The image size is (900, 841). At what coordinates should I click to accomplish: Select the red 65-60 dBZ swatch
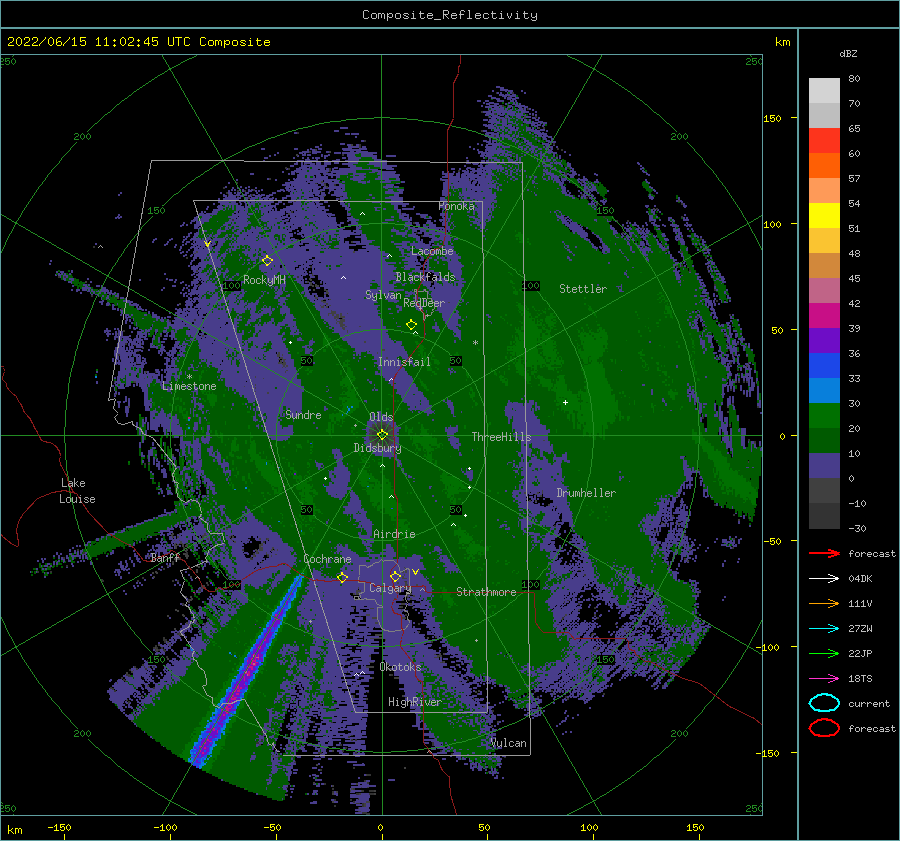(824, 141)
